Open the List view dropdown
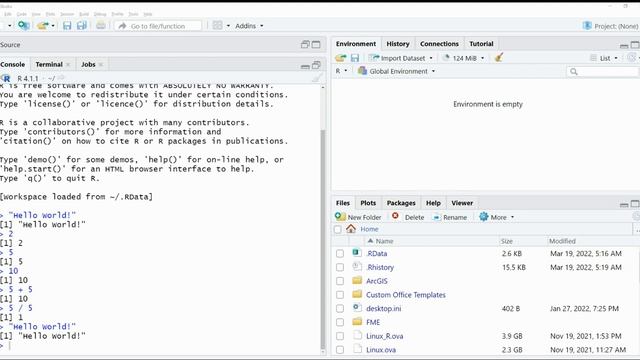 604,58
